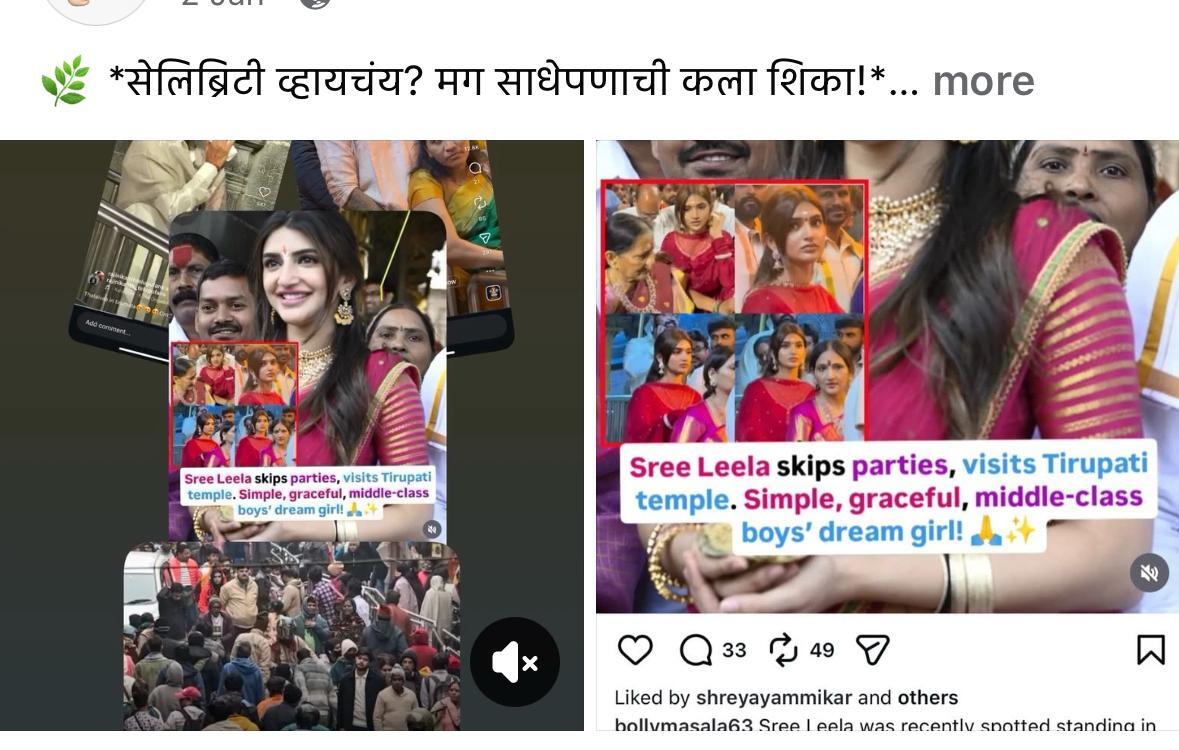
Task: Open the left collage image
Action: (292, 435)
